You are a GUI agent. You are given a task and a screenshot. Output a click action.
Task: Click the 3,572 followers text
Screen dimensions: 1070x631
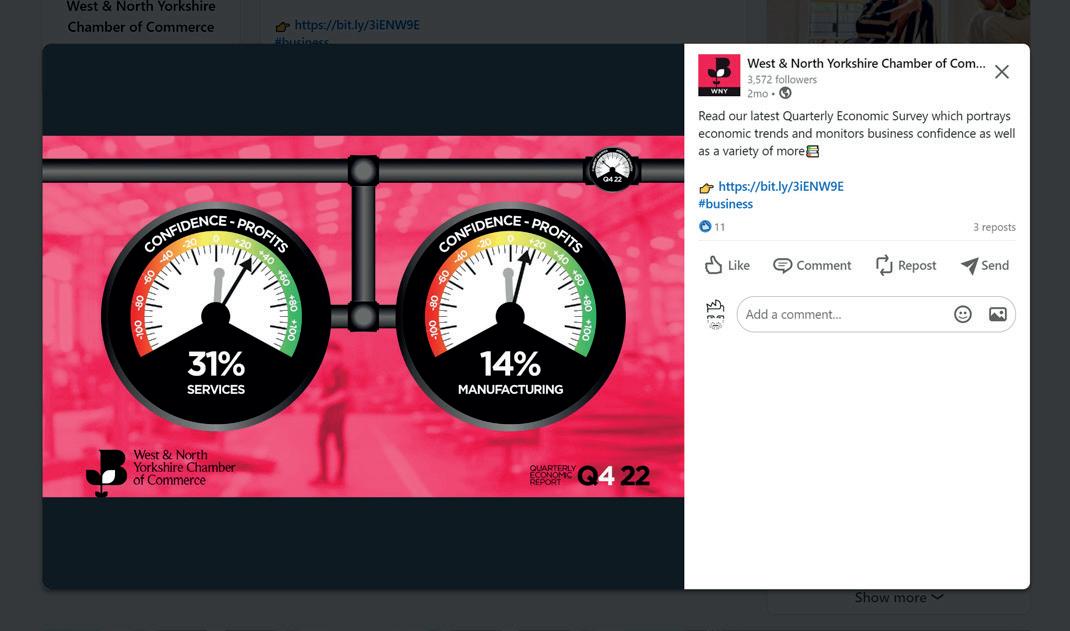781,79
